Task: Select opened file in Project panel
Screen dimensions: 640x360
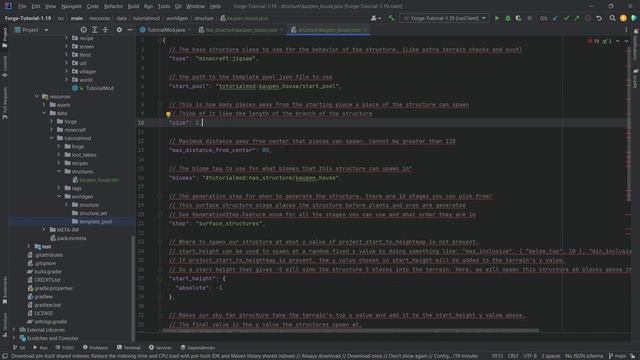Action: tap(84, 30)
